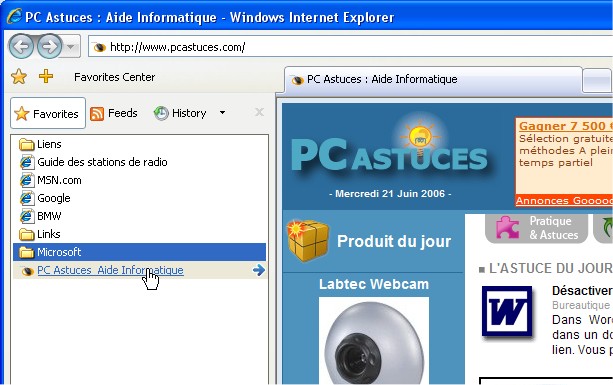Image resolution: width=613 pixels, height=385 pixels.
Task: Click the Links folder icon
Action: tap(27, 235)
